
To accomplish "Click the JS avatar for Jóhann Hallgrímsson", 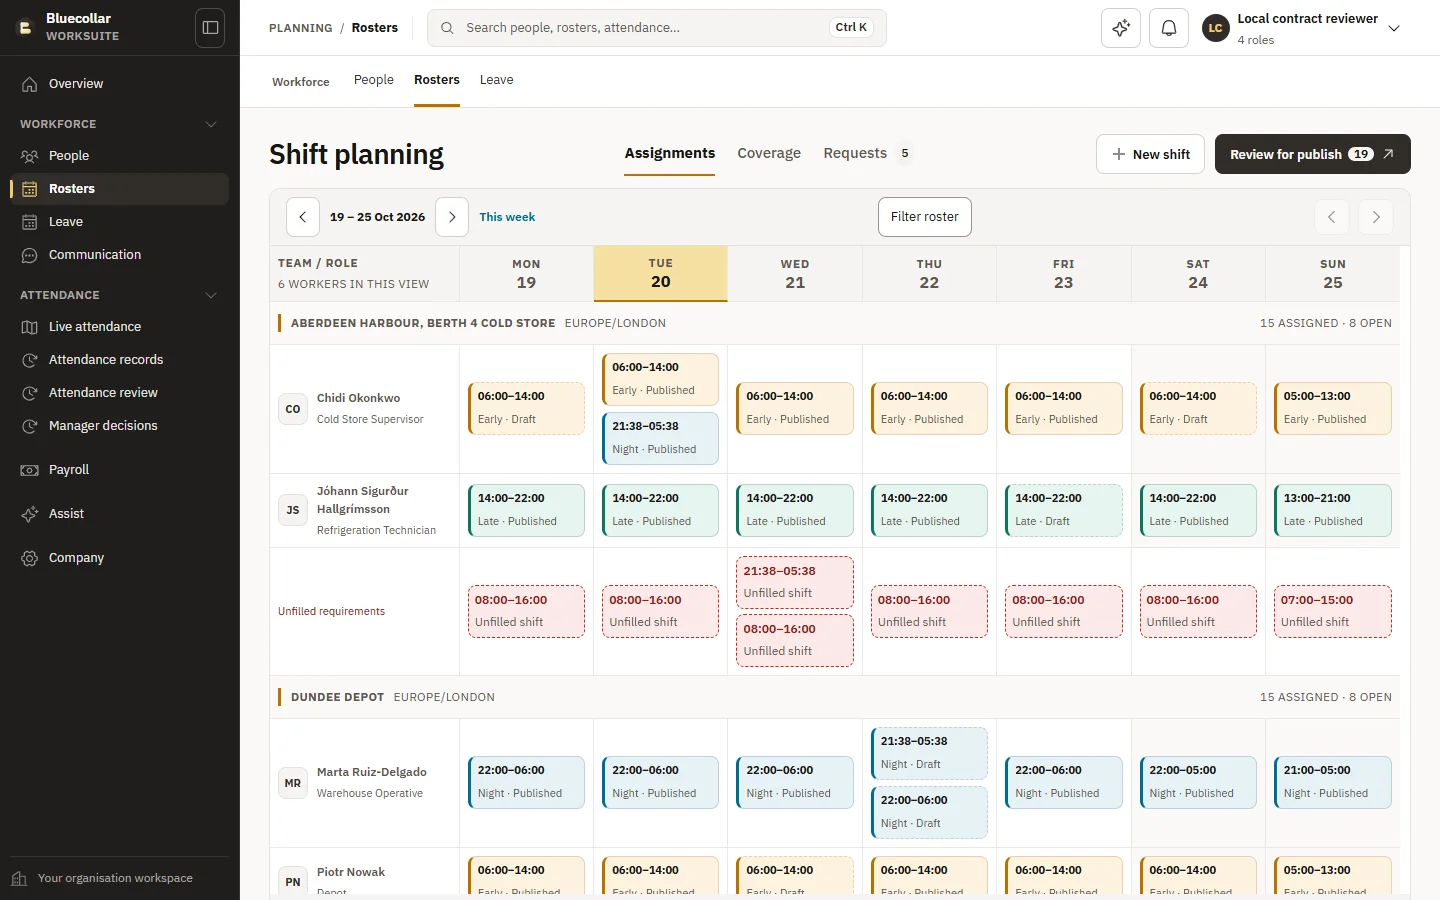I will (x=293, y=510).
